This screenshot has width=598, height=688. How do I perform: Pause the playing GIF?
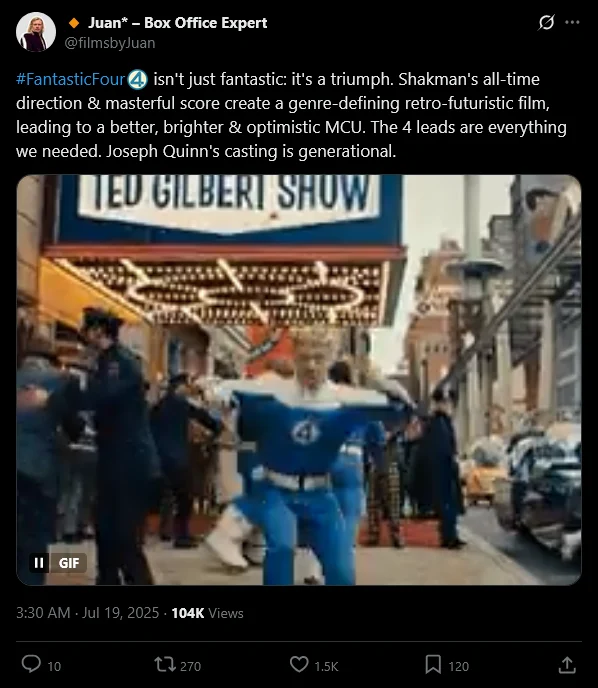39,563
